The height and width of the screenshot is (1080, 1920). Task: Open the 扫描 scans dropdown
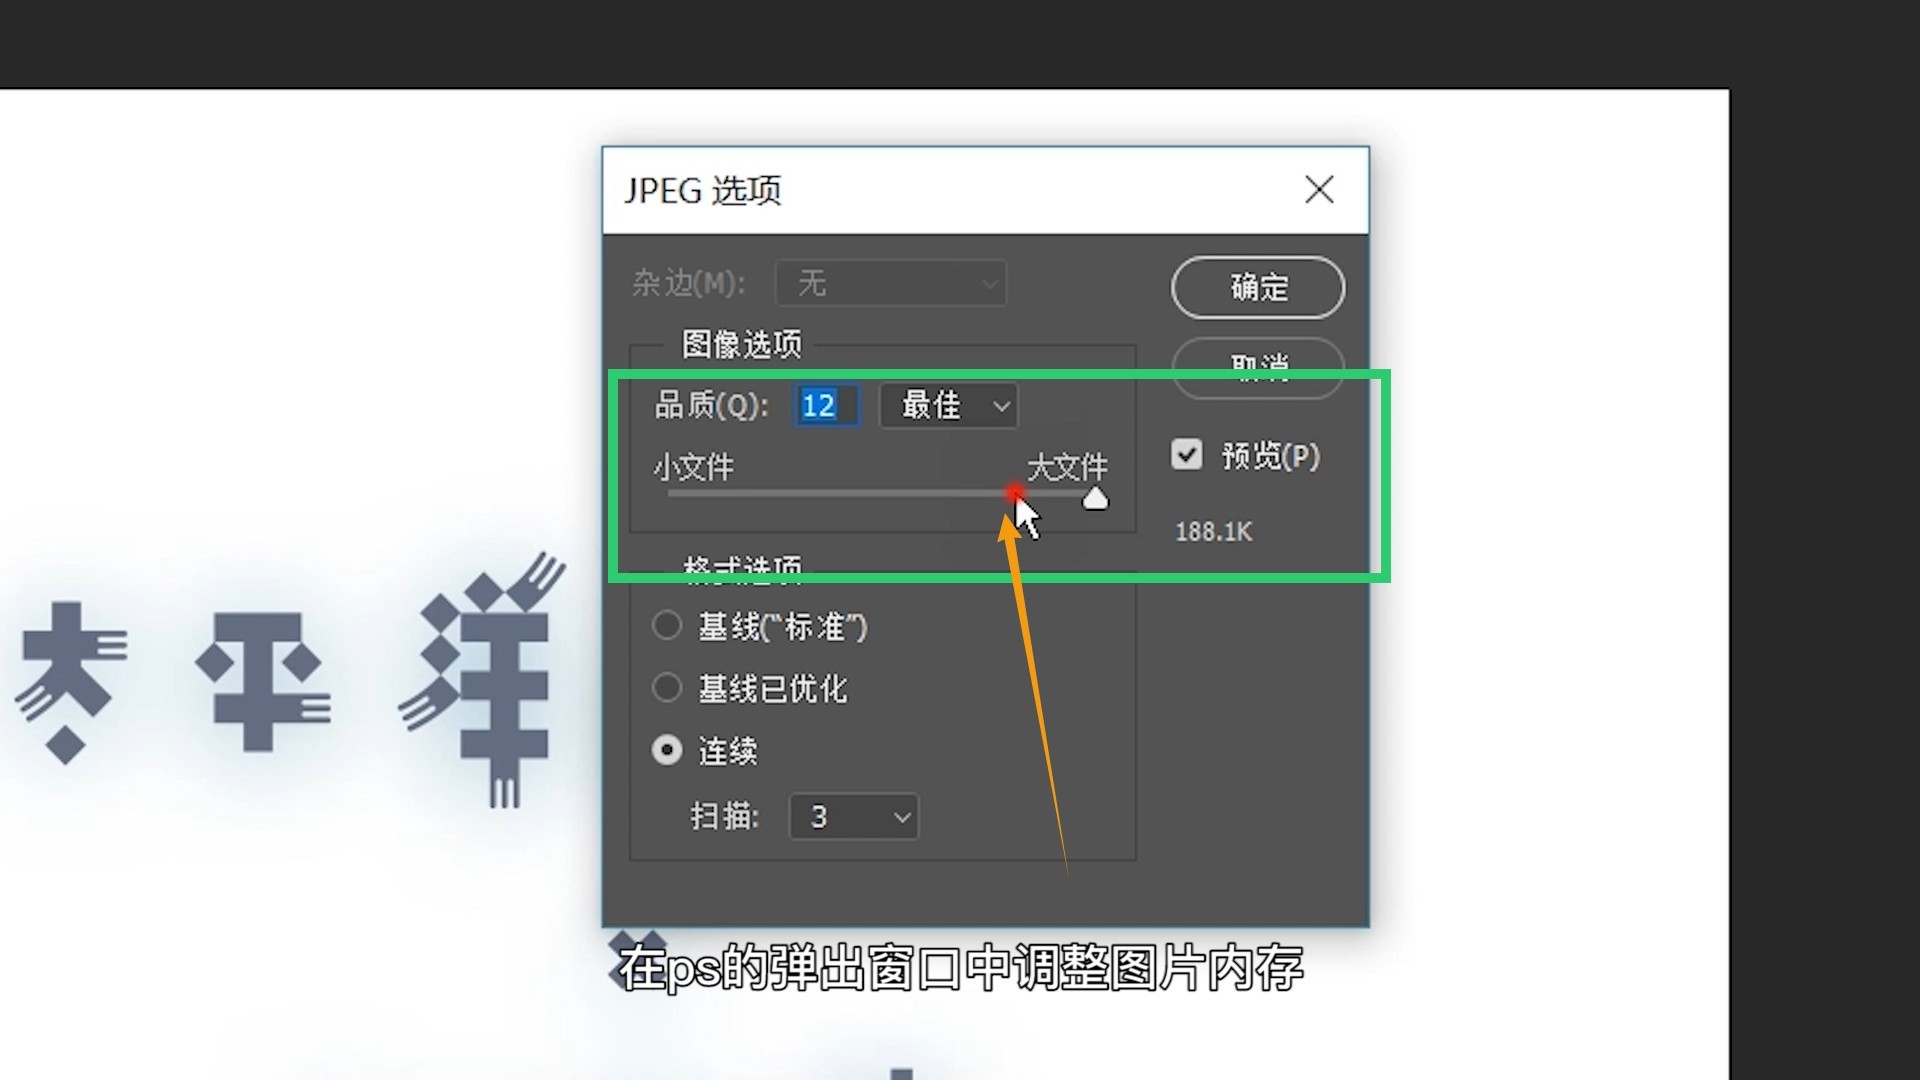click(853, 817)
